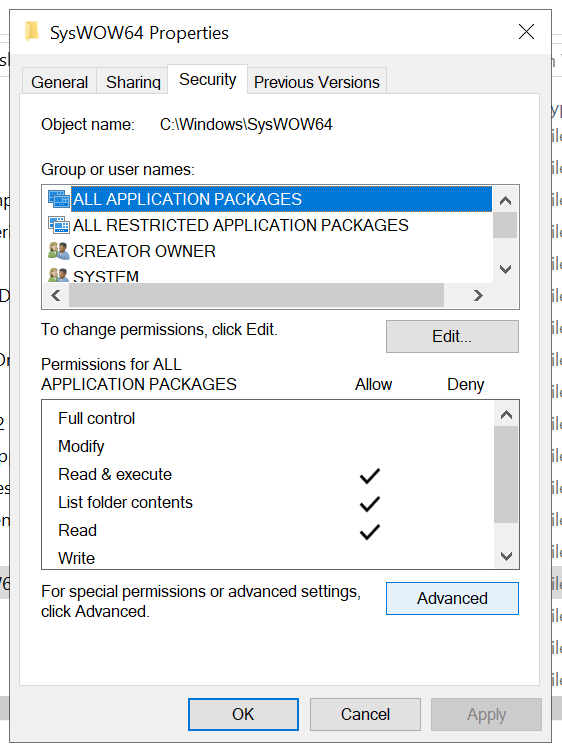562x750 pixels.
Task: Click the Write permission row
Action: pos(268,558)
